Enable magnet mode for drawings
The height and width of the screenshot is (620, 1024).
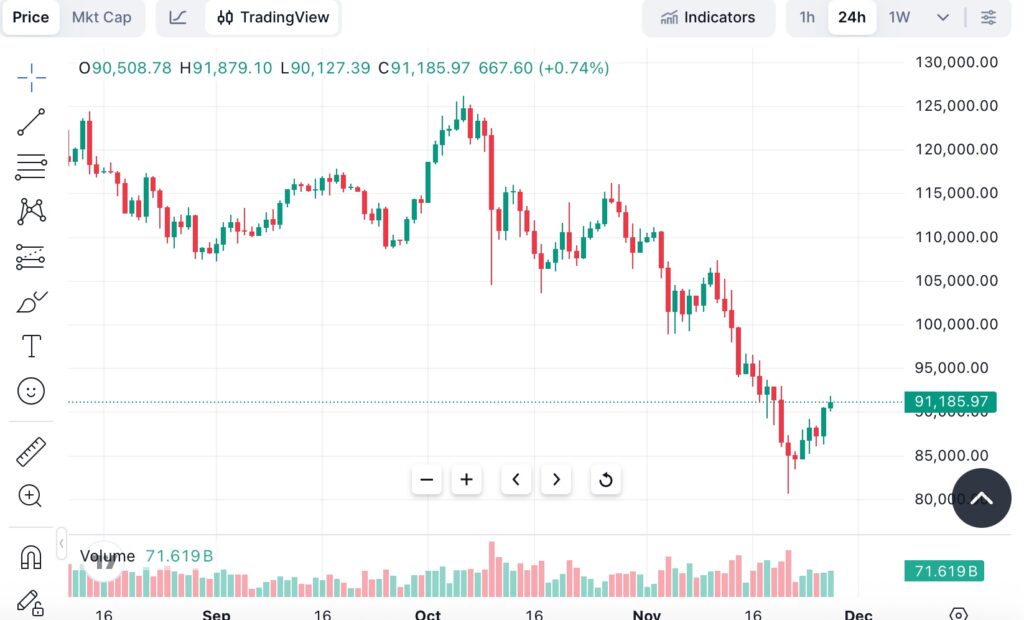point(30,557)
